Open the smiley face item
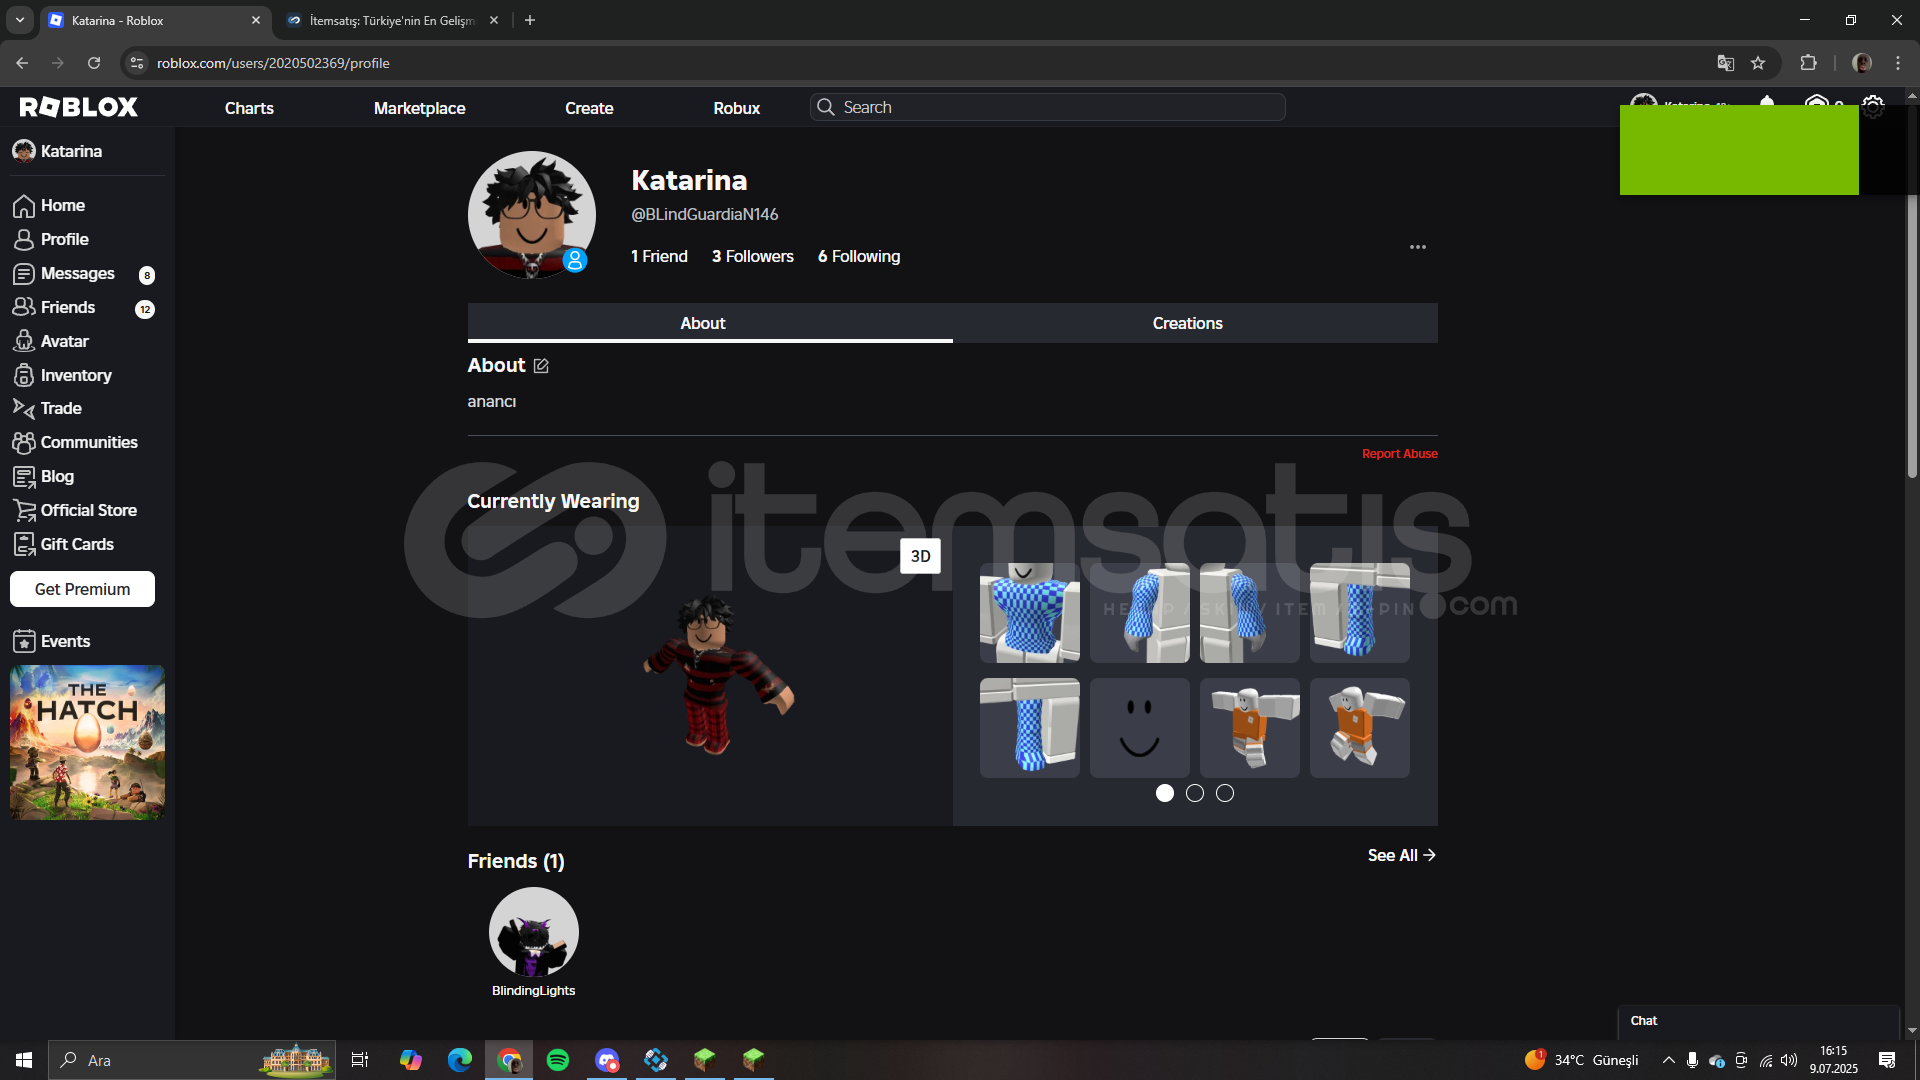 pyautogui.click(x=1139, y=728)
